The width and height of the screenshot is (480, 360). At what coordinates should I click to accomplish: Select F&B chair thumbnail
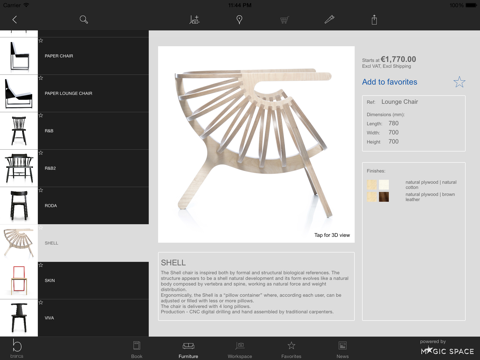pos(19,131)
